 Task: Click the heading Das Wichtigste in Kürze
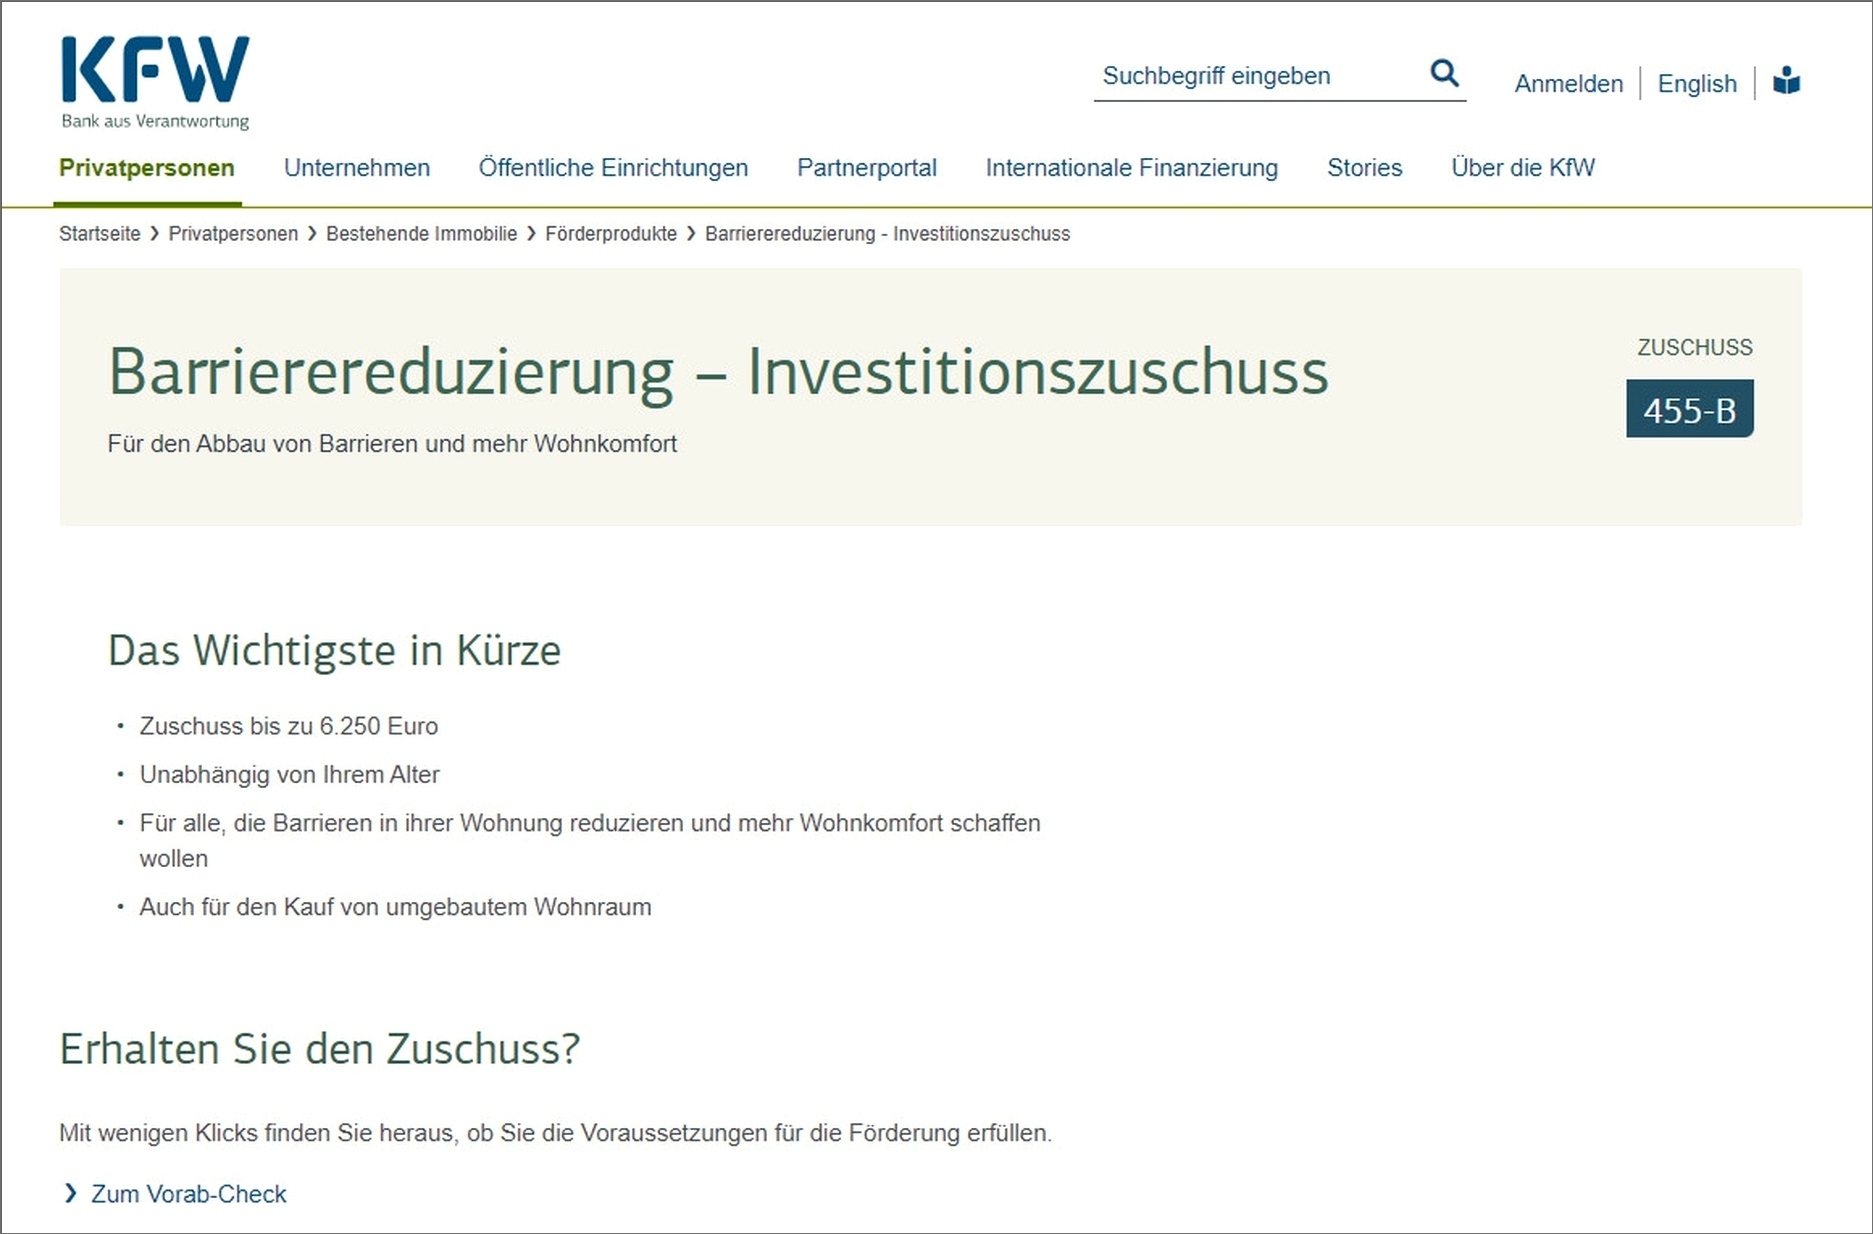(334, 649)
